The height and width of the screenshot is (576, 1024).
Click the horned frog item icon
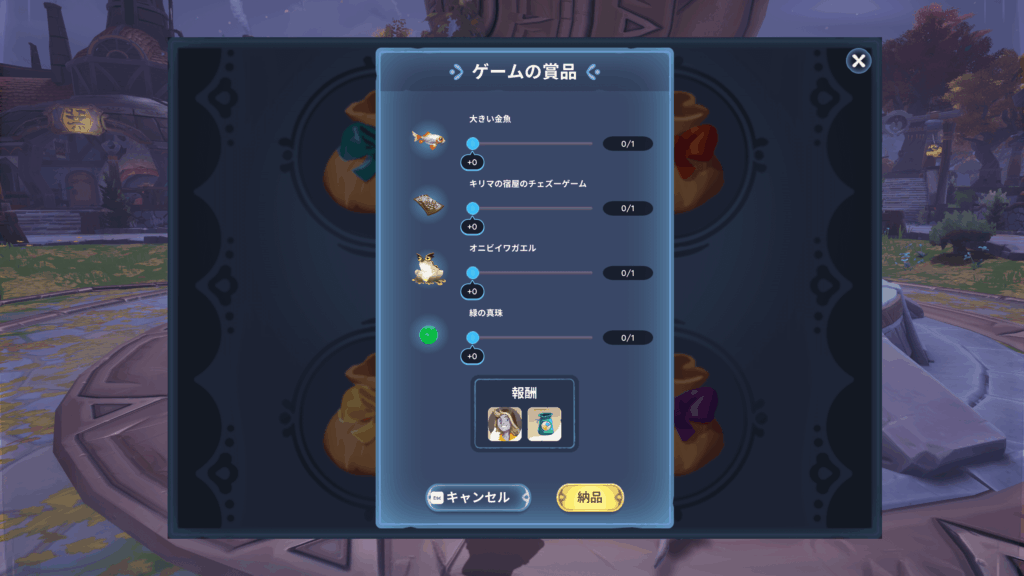click(428, 268)
